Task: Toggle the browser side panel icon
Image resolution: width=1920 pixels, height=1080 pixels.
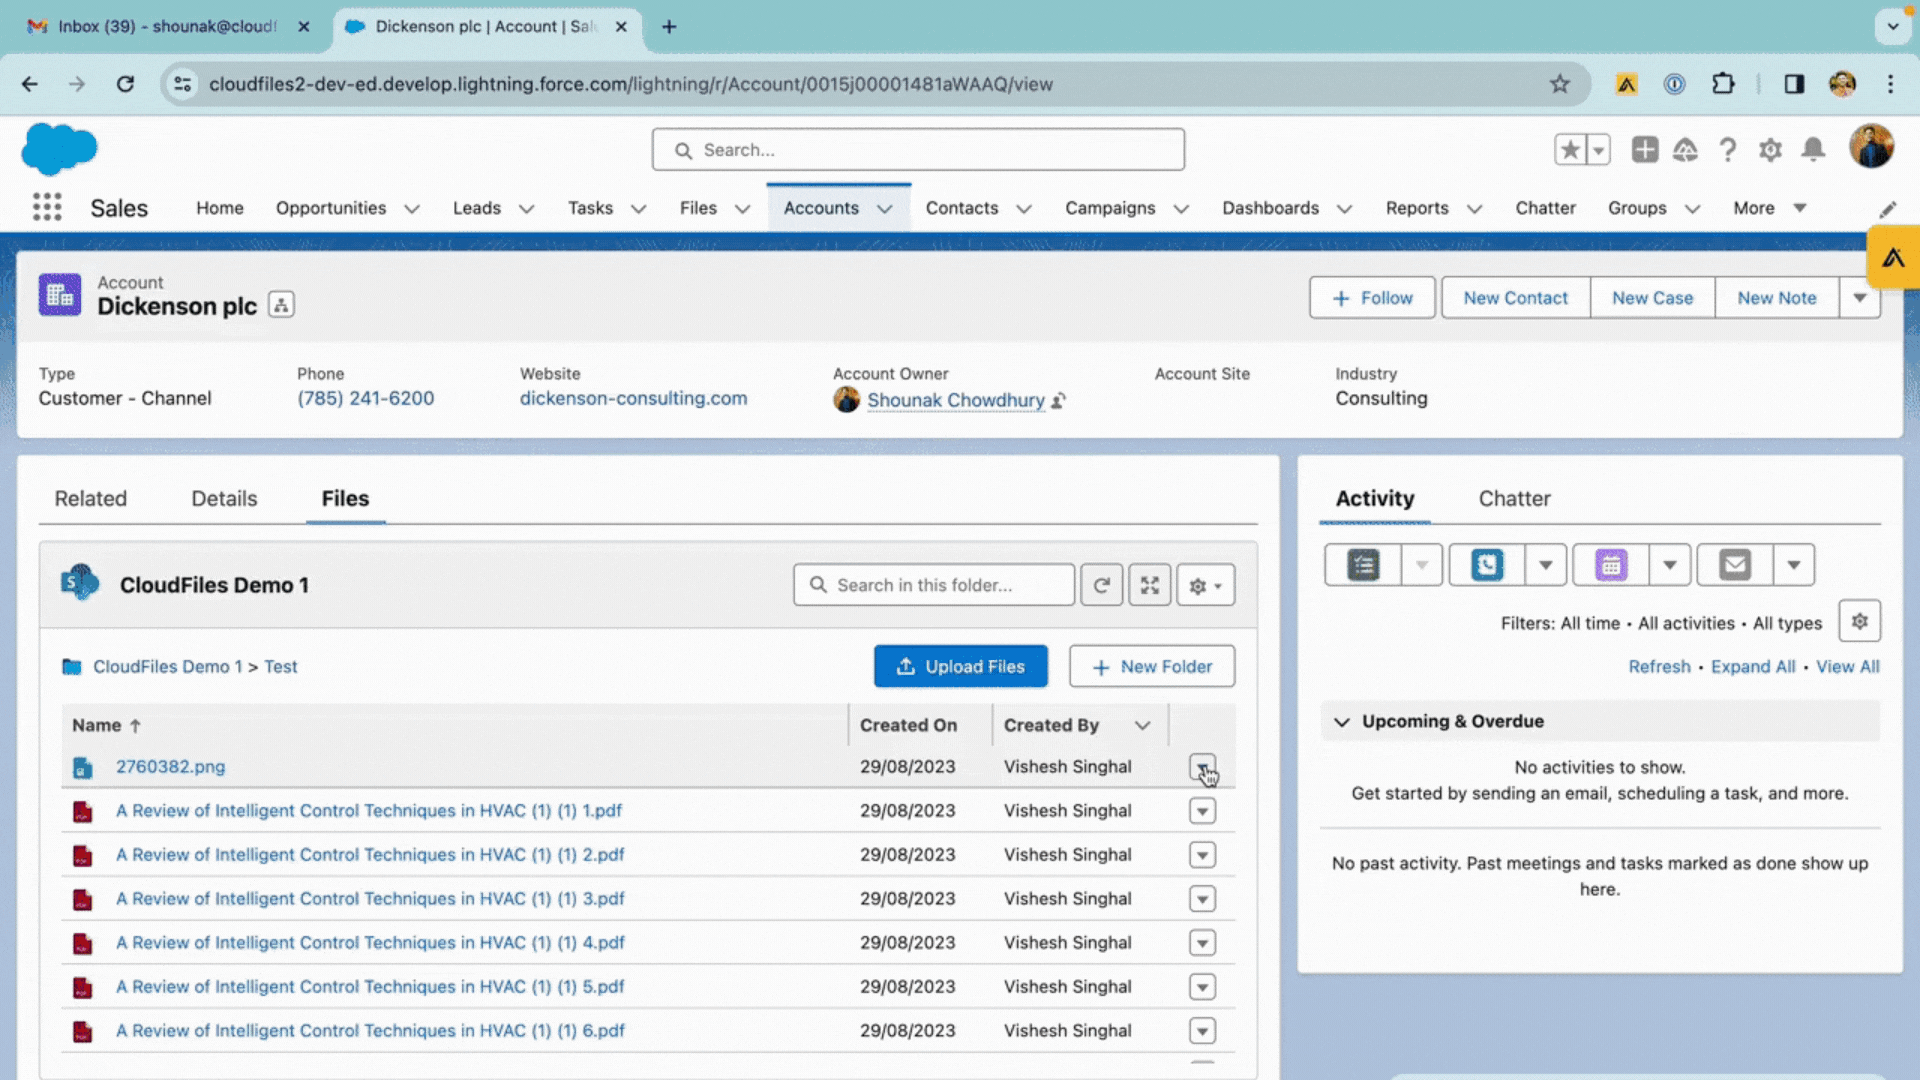Action: (x=1794, y=84)
